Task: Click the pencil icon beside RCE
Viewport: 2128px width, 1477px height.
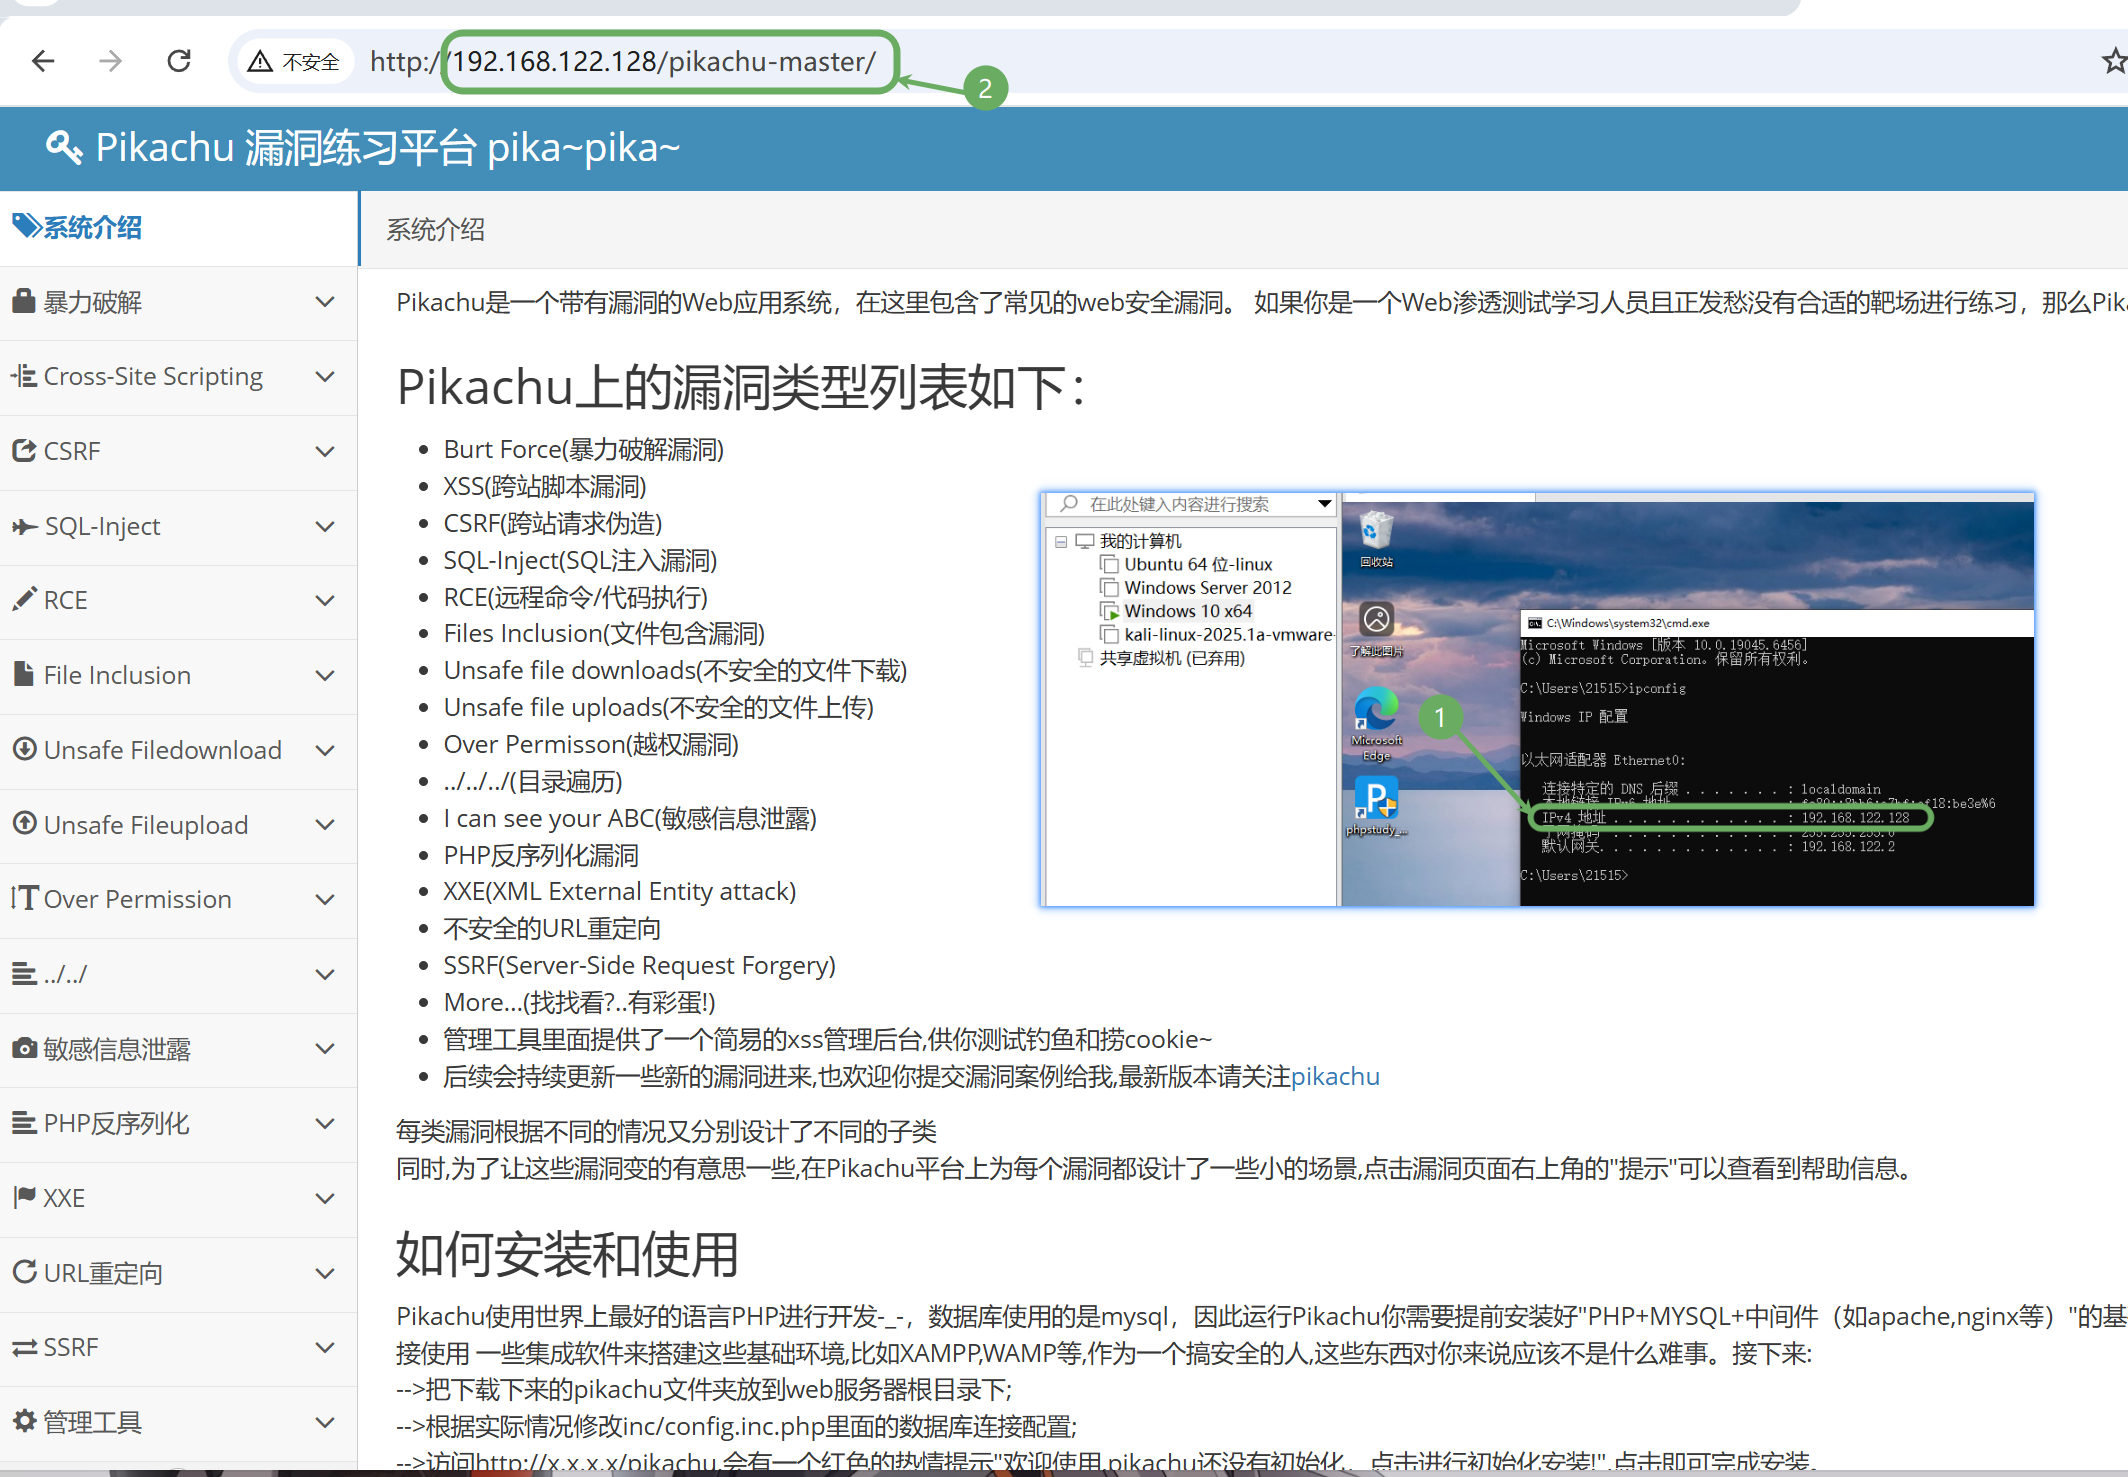Action: click(24, 599)
